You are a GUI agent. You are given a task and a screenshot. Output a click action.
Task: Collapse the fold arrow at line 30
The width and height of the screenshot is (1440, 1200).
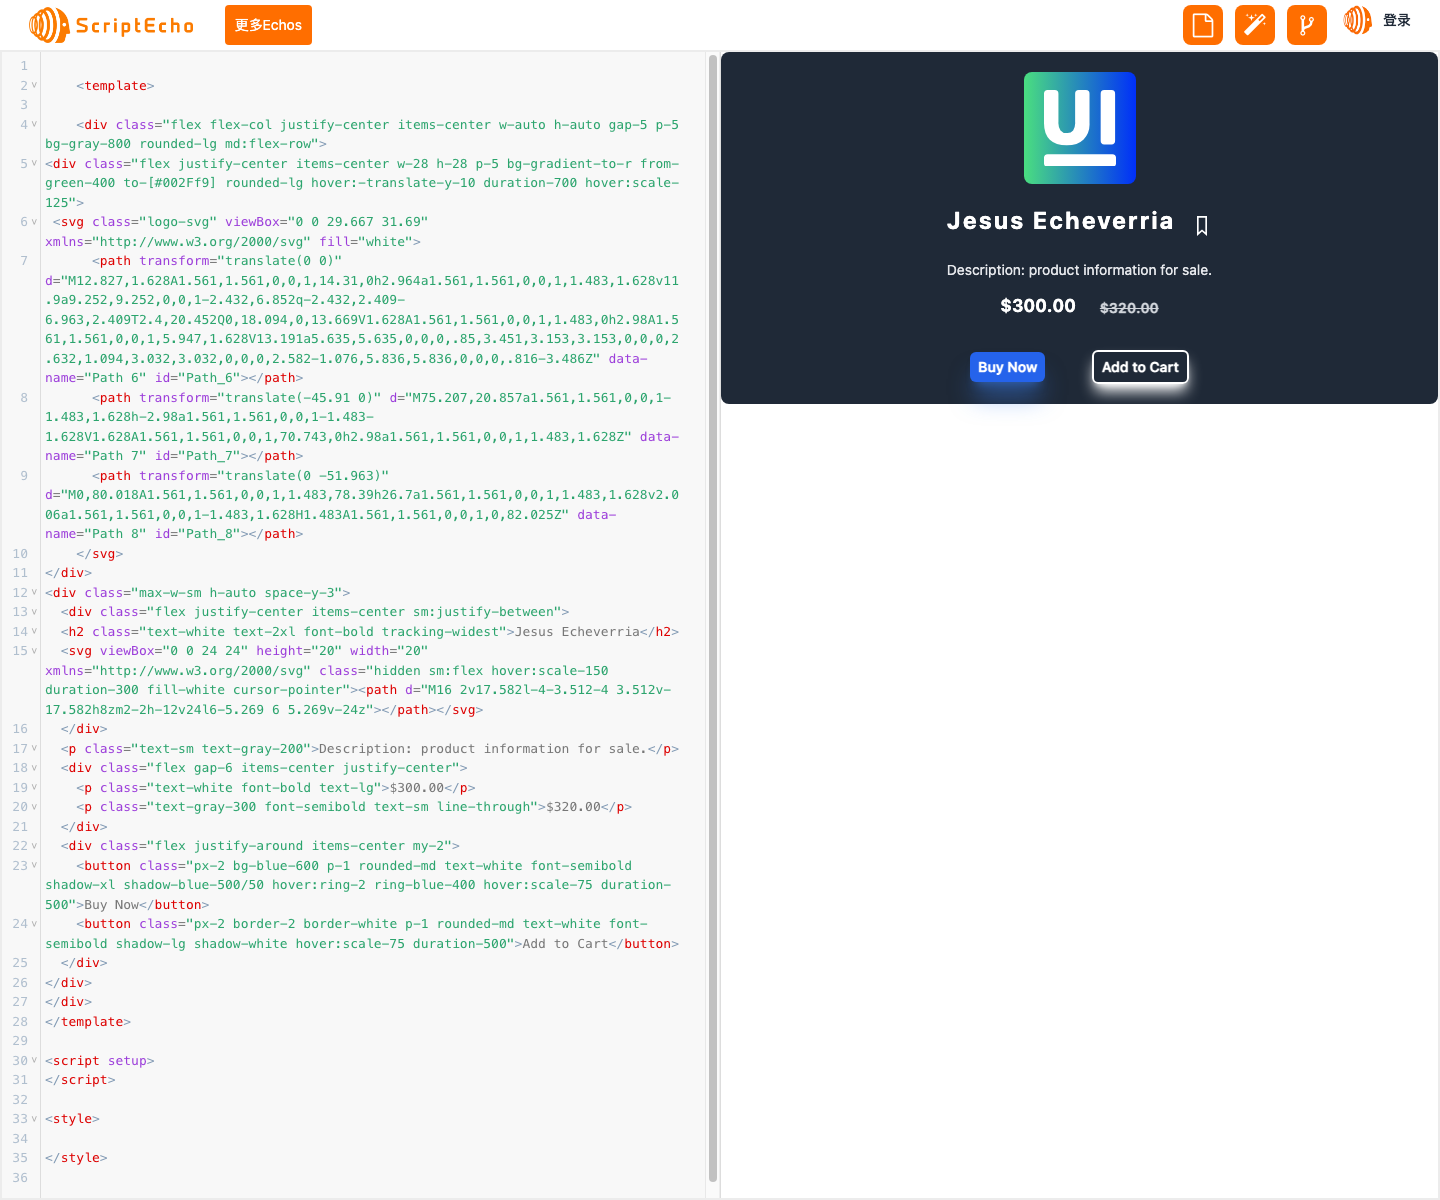point(34,1060)
